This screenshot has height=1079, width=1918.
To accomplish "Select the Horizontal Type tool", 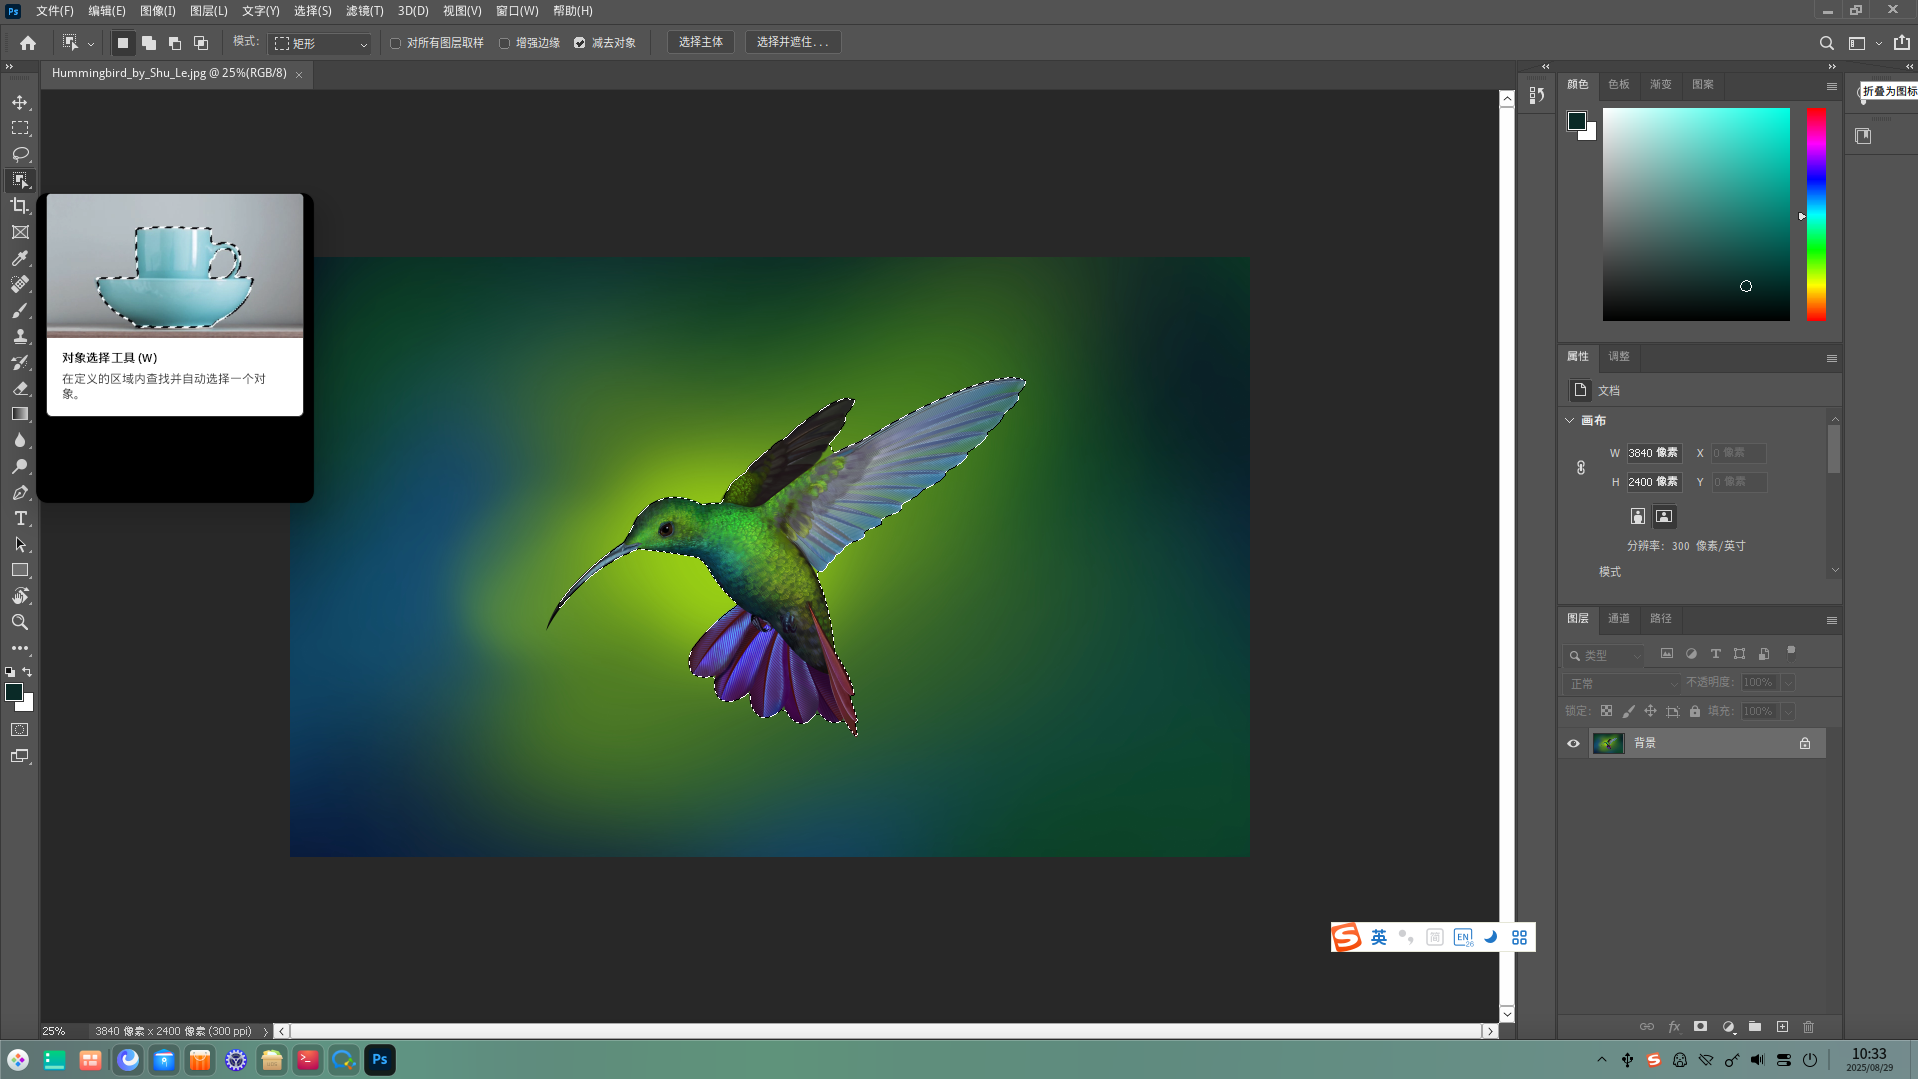I will [20, 518].
